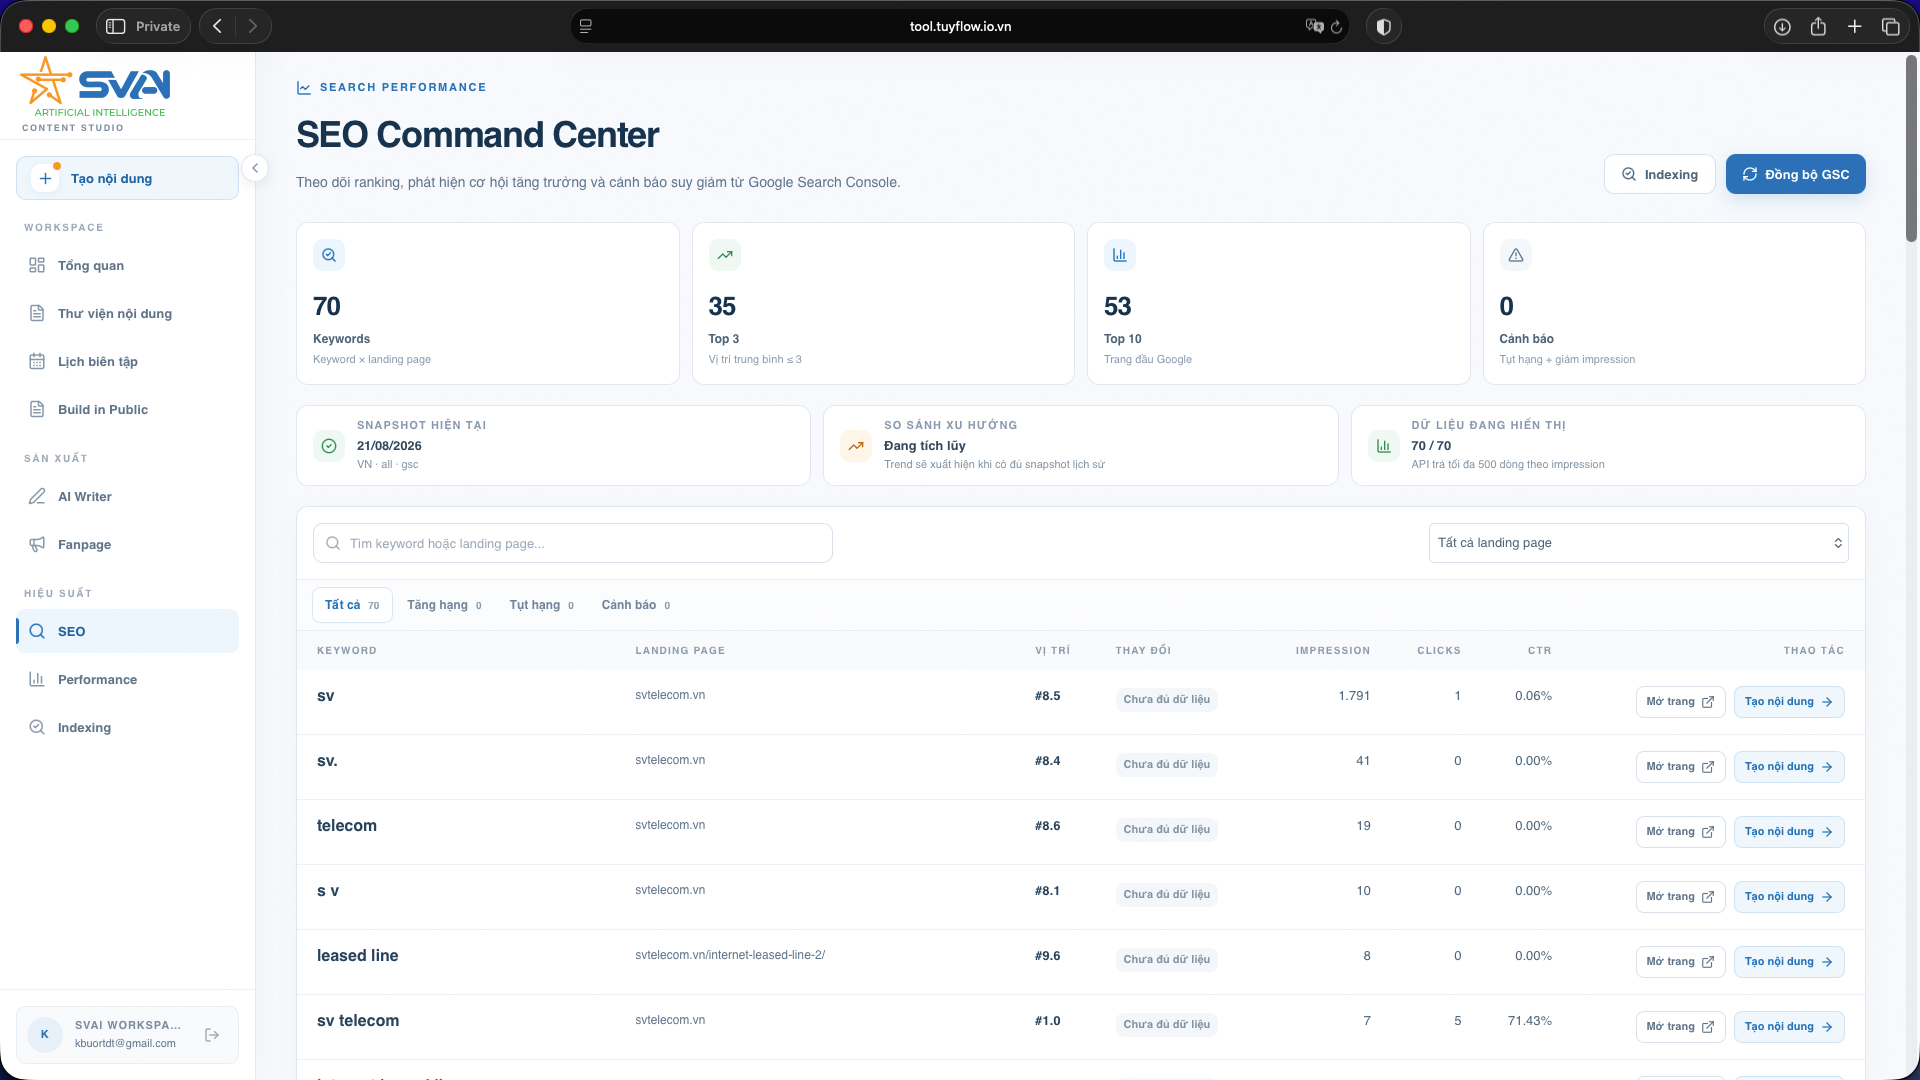Image resolution: width=1920 pixels, height=1080 pixels.
Task: Open browser downloads icon
Action: 1782,26
